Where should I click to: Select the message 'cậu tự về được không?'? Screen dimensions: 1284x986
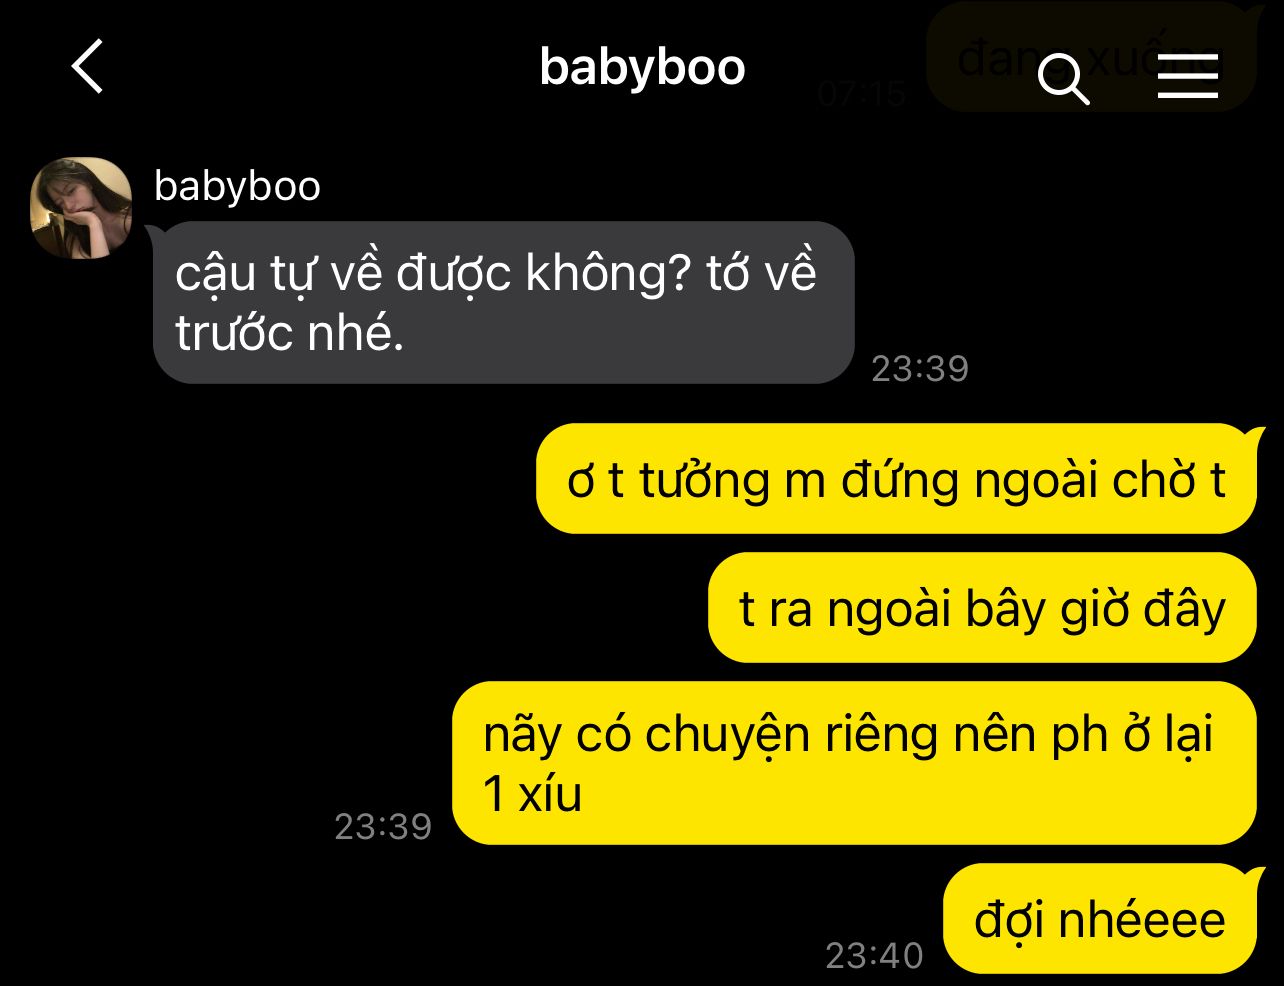pos(503,302)
